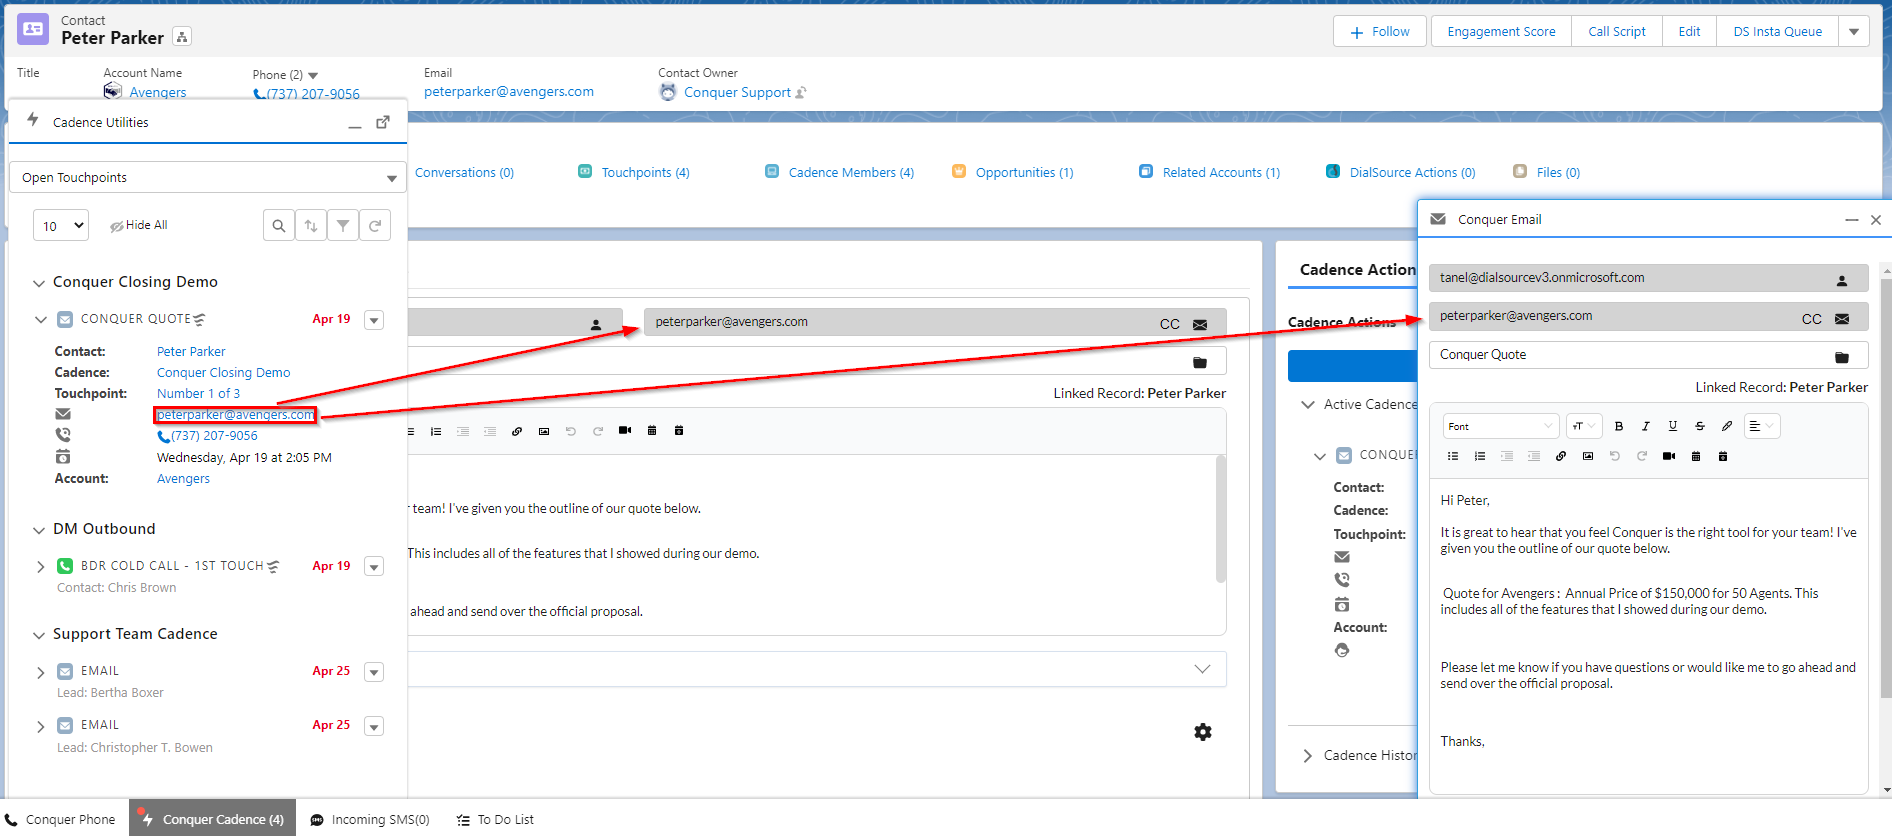Screen dimensions: 1892x836
Task: Click the text highlight pen icon in Conquer Email
Action: click(x=1727, y=426)
